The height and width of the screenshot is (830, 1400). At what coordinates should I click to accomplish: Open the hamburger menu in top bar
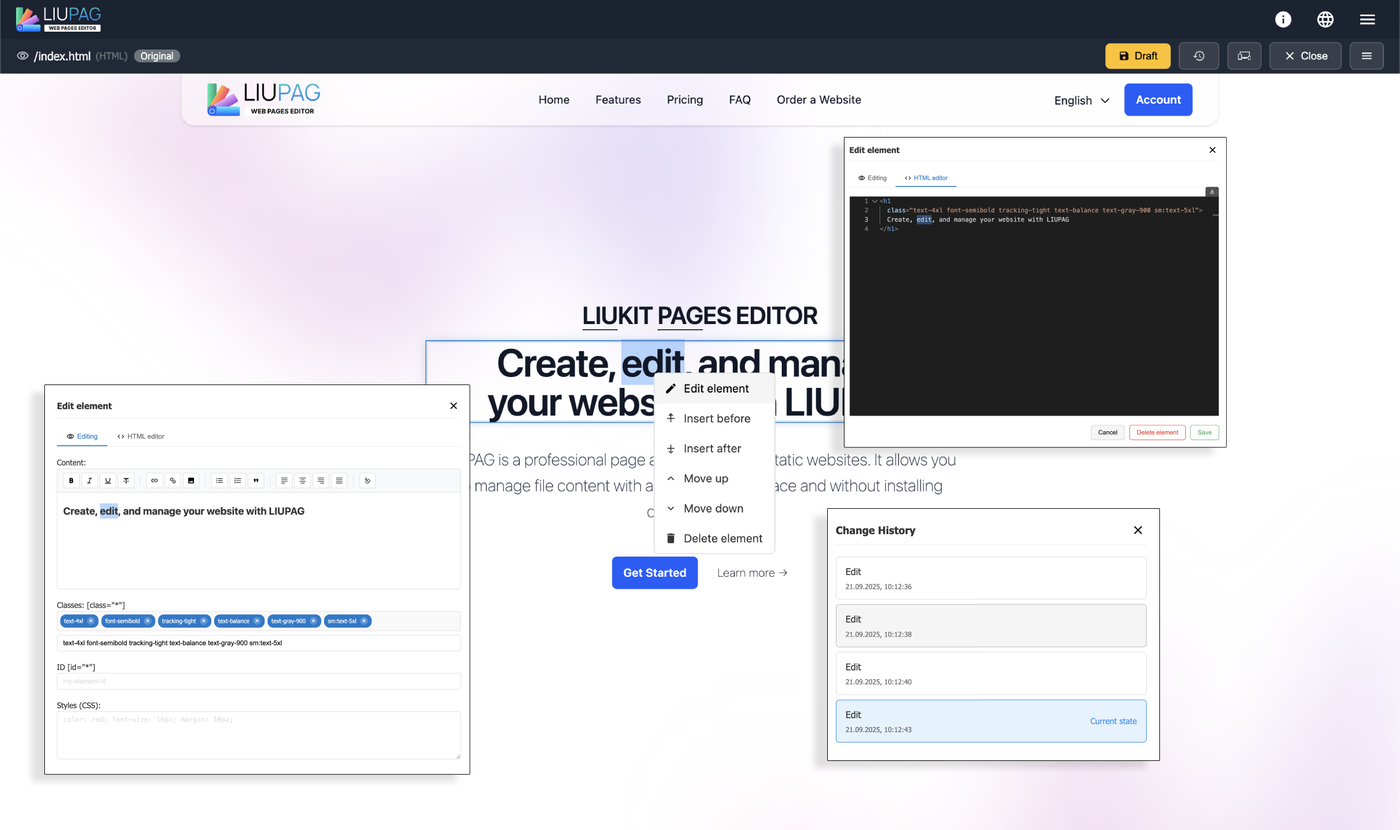(x=1367, y=19)
